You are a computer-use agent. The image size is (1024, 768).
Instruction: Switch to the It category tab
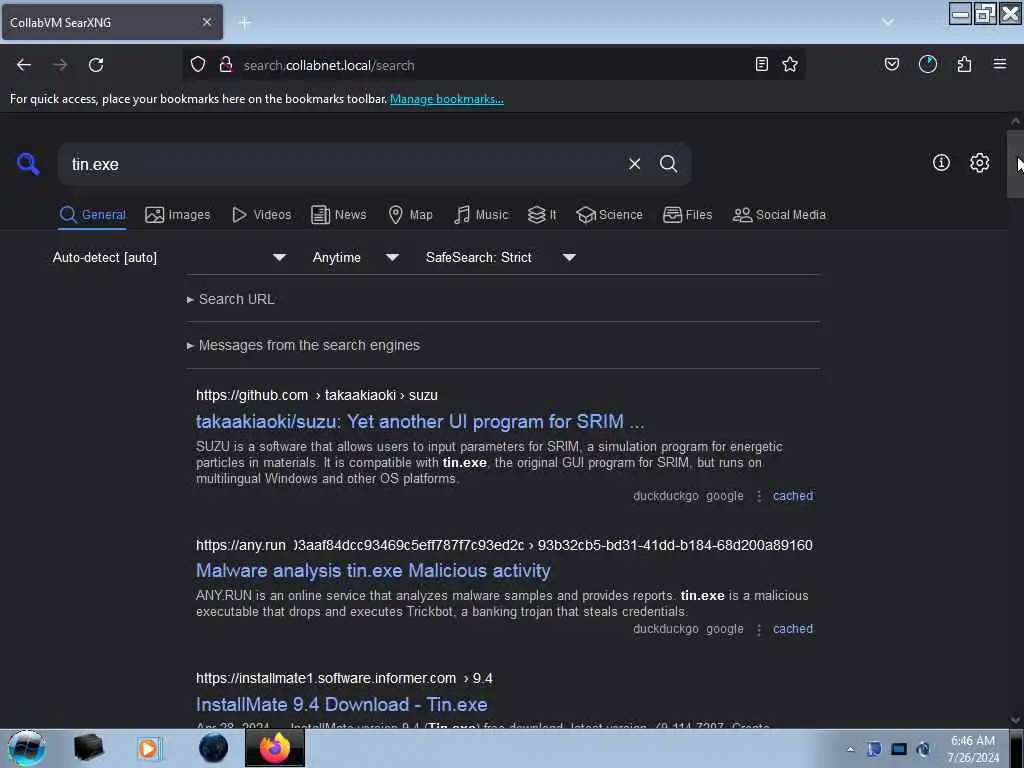click(542, 215)
